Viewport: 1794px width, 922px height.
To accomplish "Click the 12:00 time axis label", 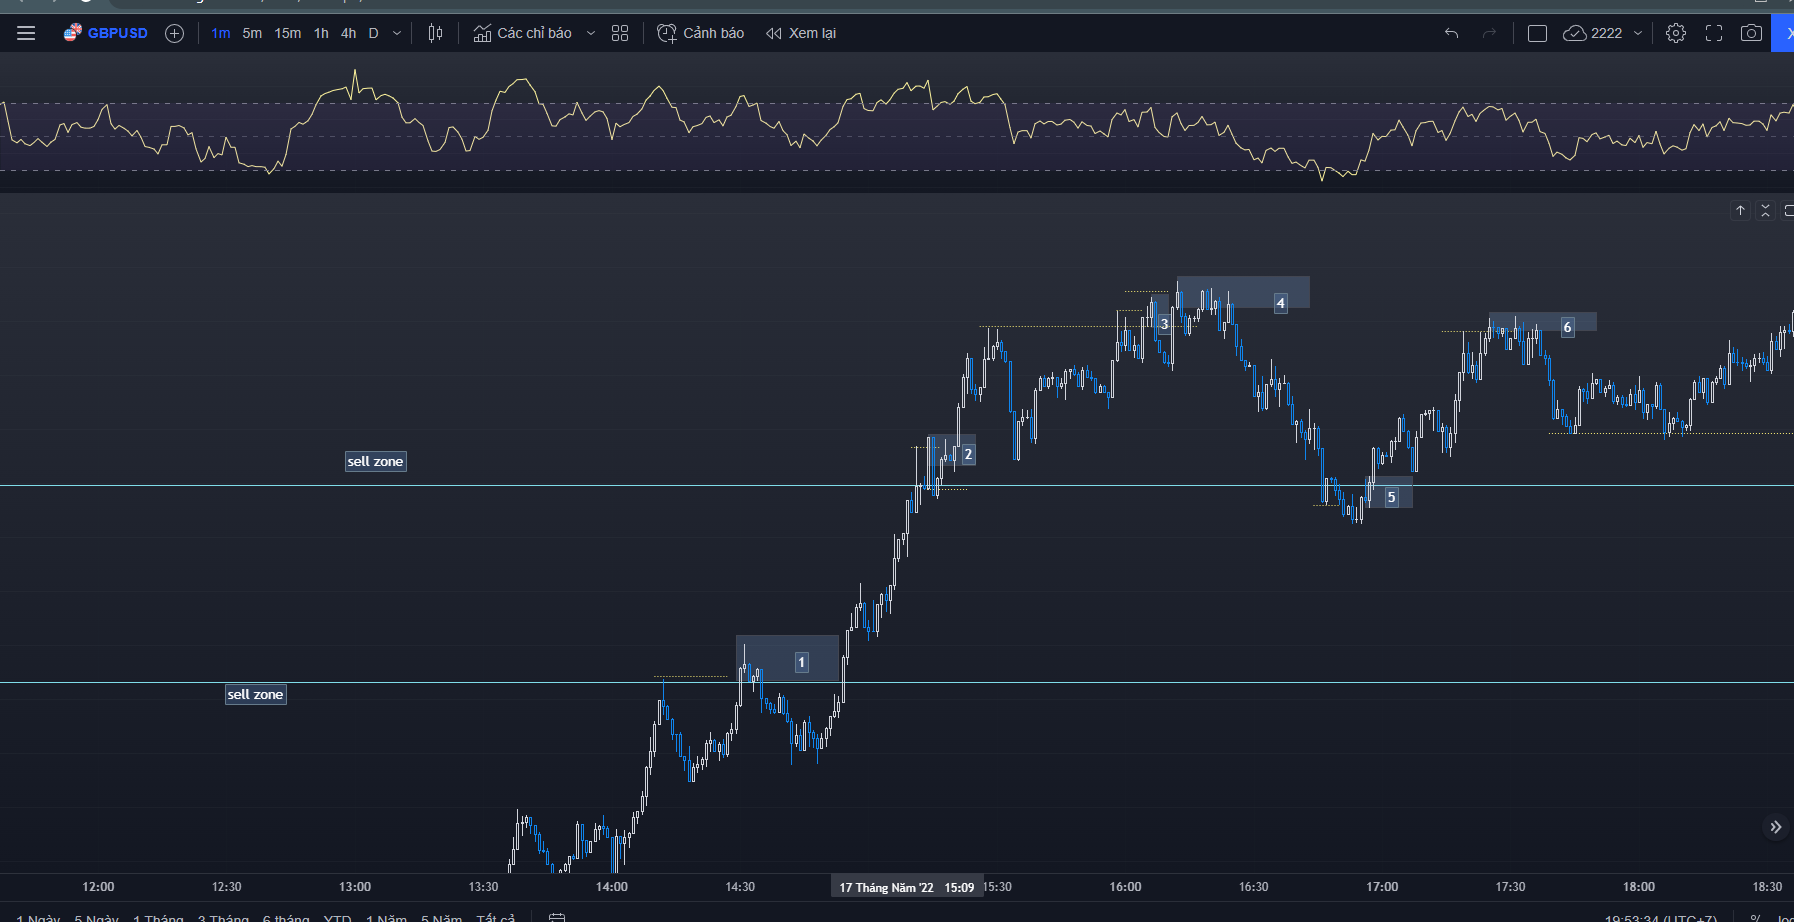I will (98, 887).
